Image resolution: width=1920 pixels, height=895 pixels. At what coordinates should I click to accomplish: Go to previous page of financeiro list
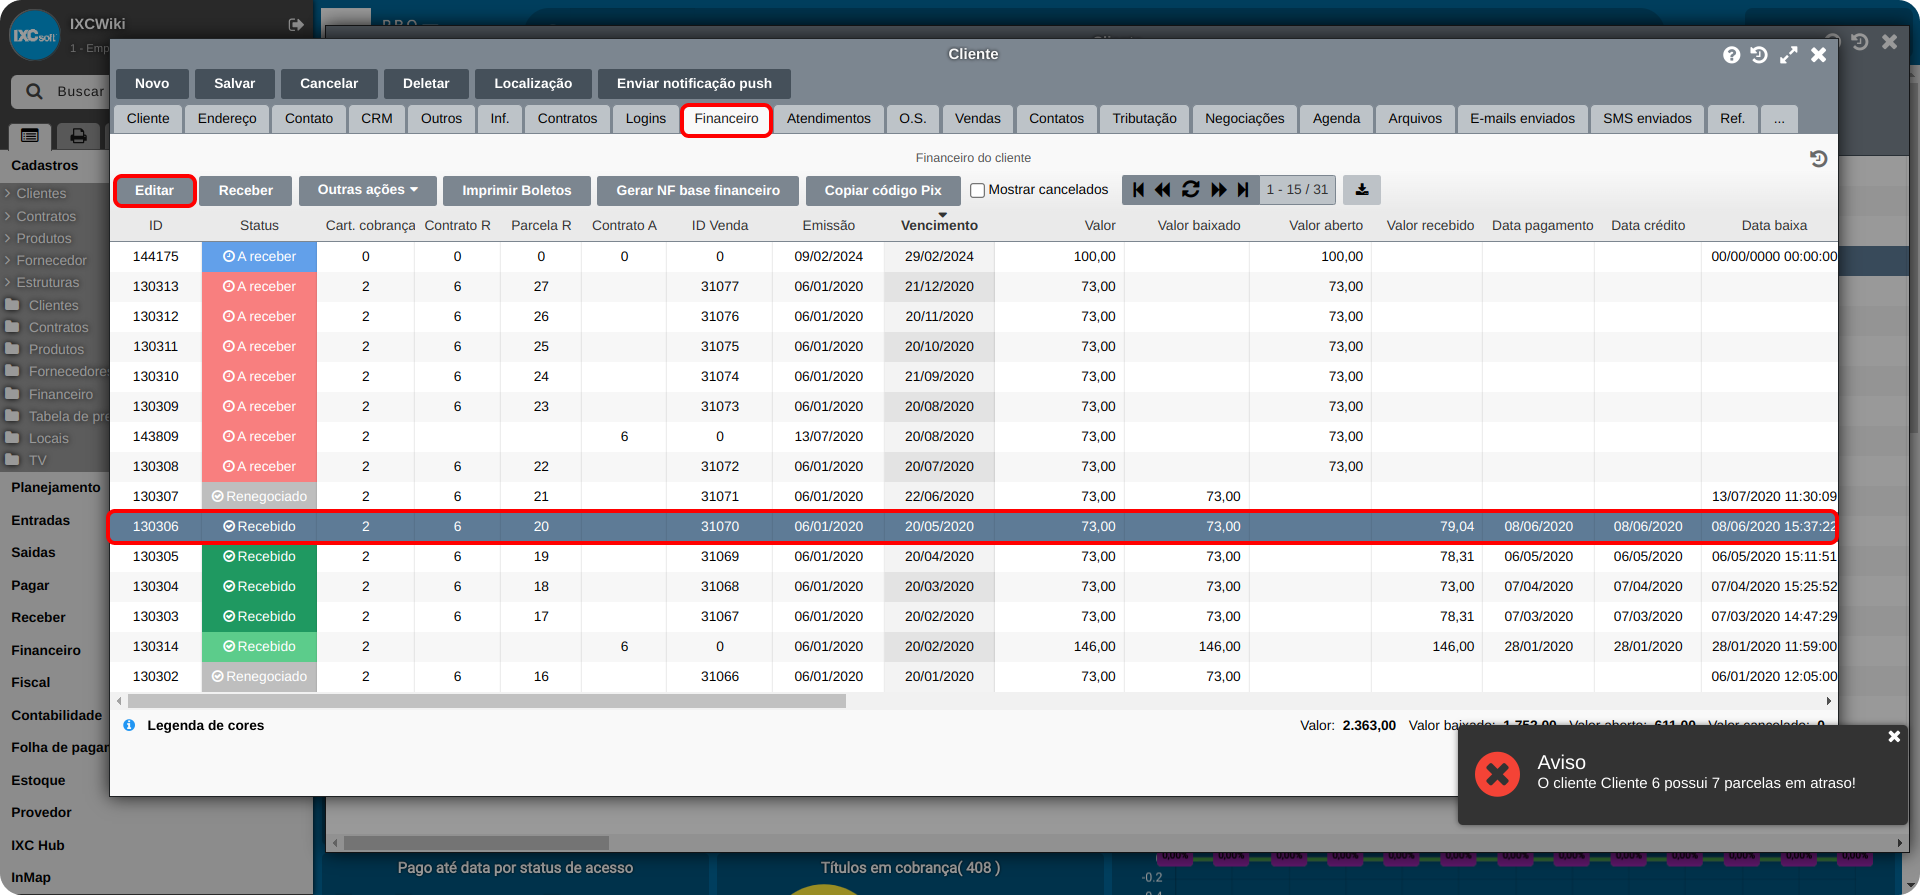click(x=1162, y=189)
